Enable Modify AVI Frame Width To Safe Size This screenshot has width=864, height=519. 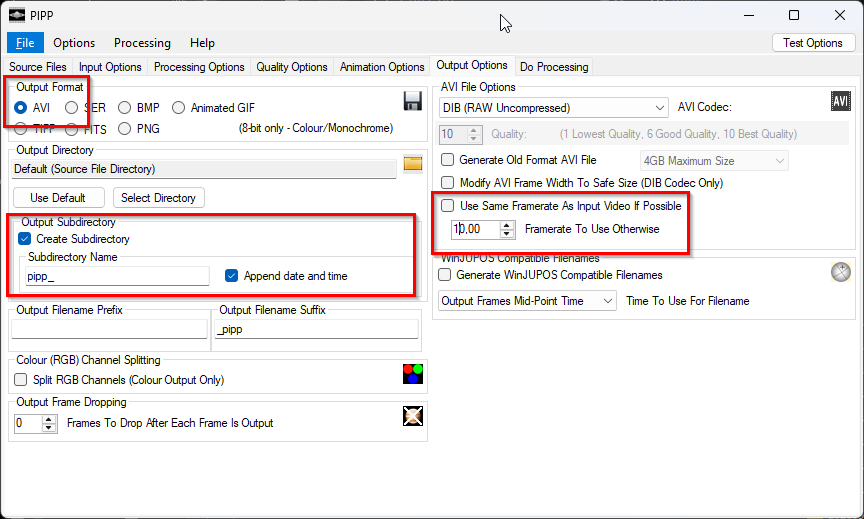point(447,182)
